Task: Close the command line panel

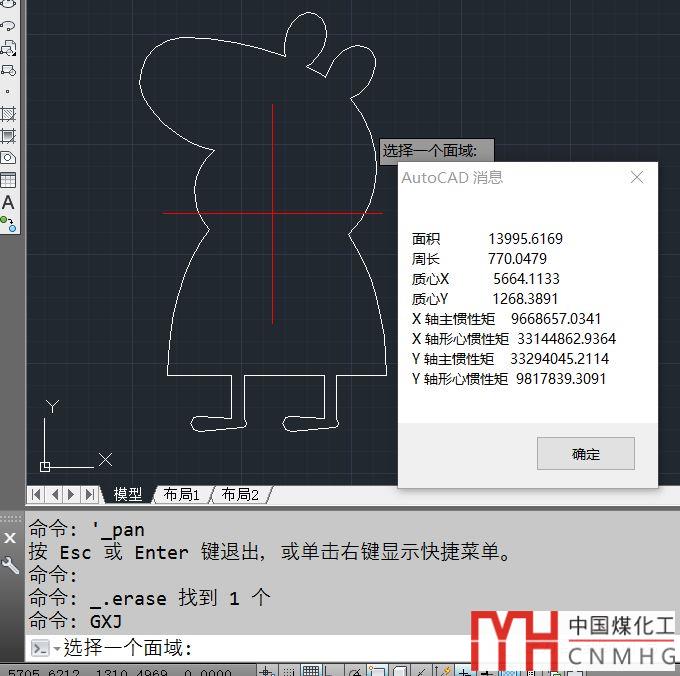Action: click(10, 538)
